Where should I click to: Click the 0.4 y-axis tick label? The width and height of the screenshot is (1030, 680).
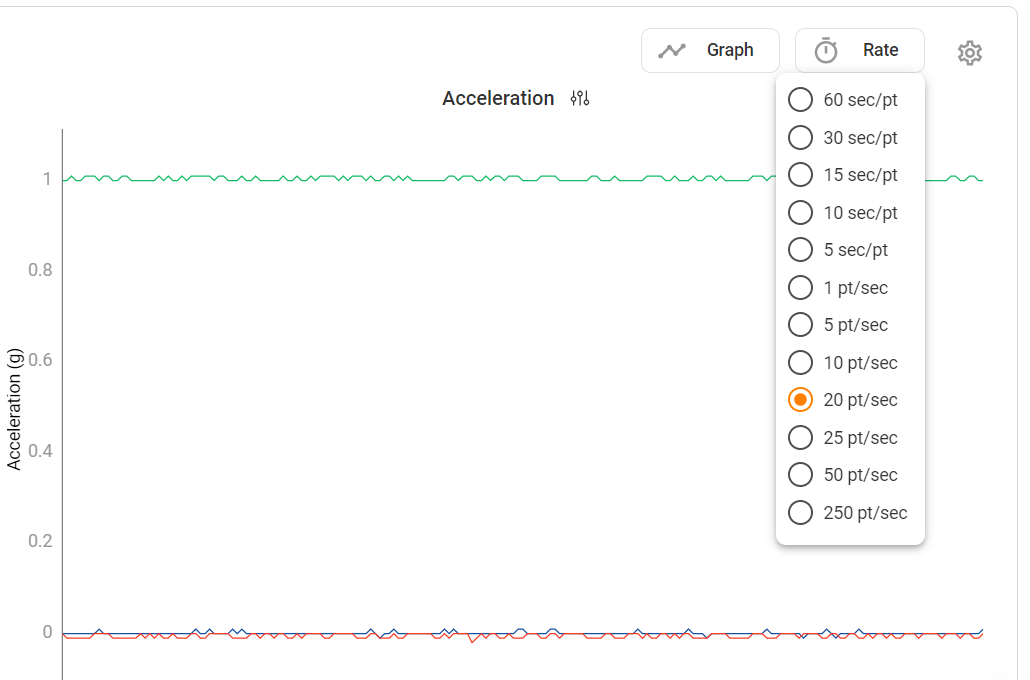40,451
